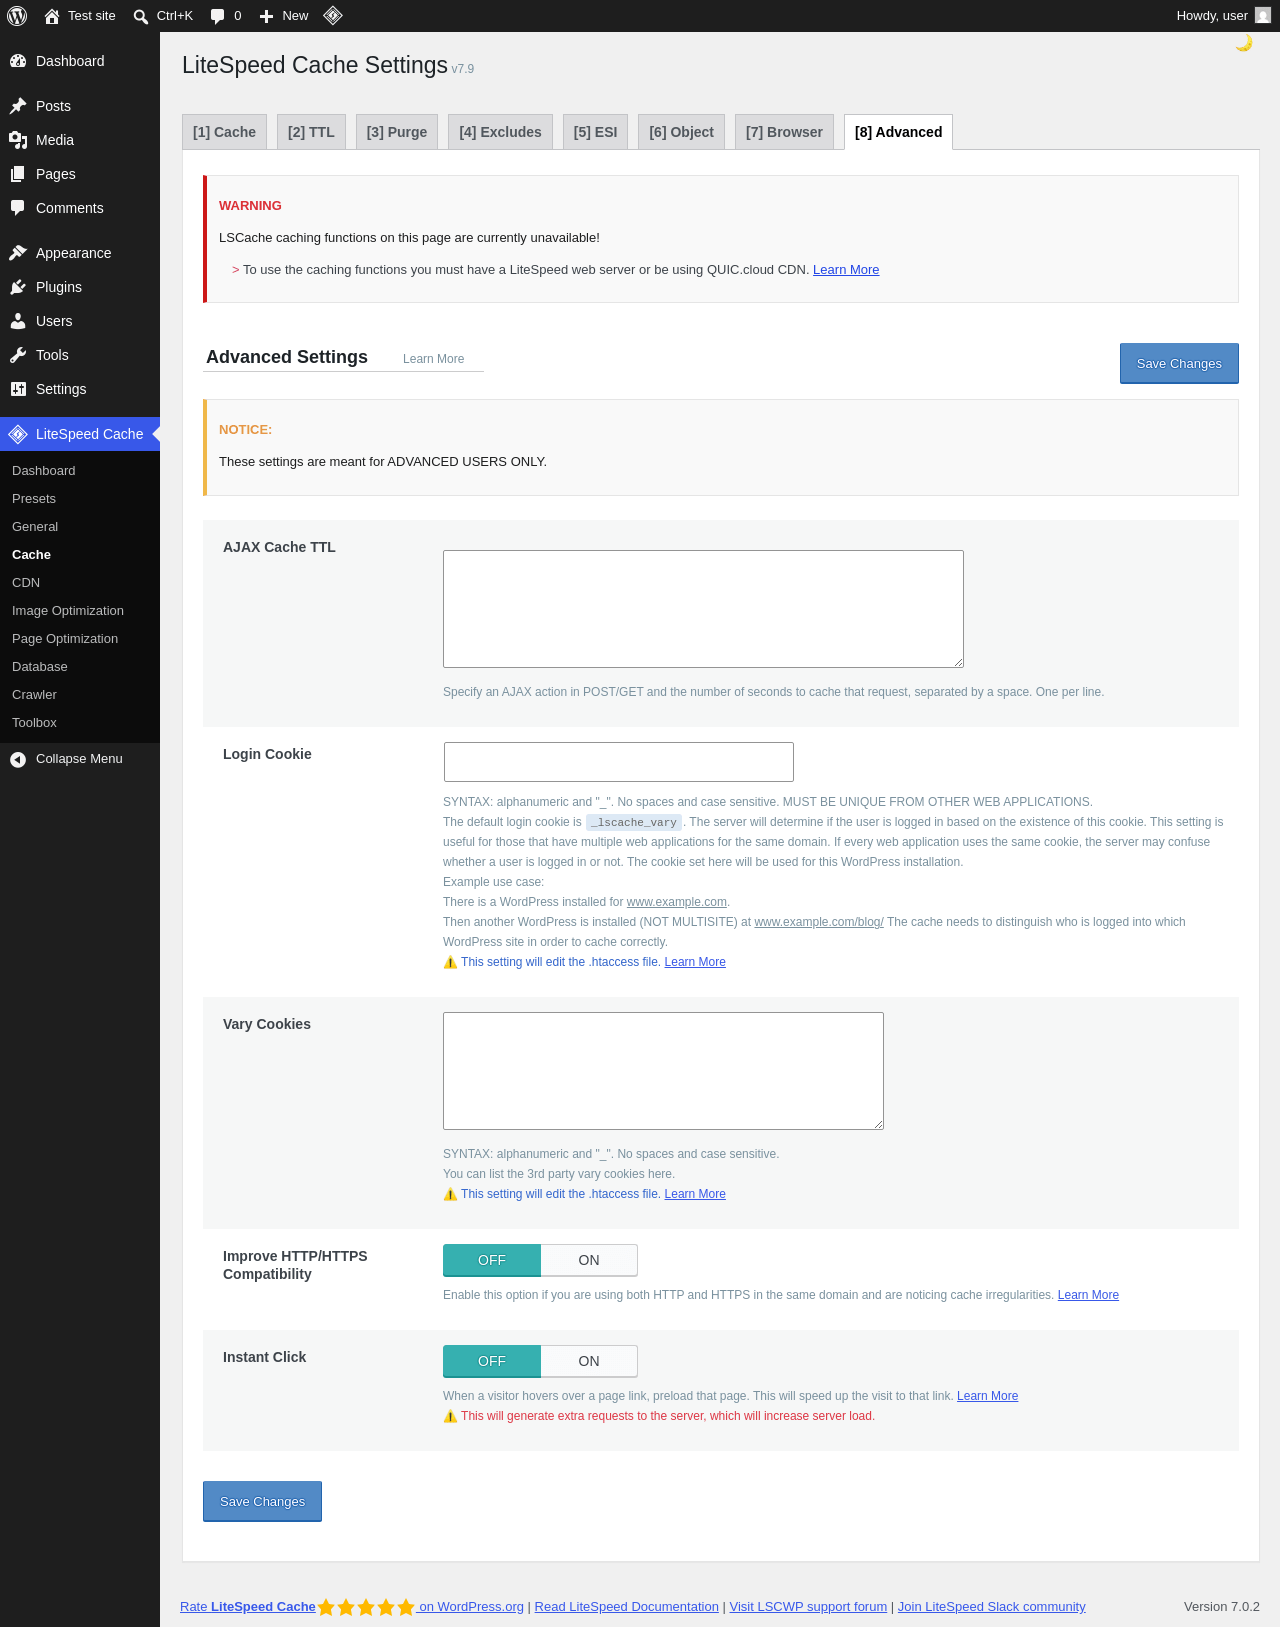Image resolution: width=1280 pixels, height=1627 pixels.
Task: Open Learn More link for Instant Click
Action: (987, 1396)
